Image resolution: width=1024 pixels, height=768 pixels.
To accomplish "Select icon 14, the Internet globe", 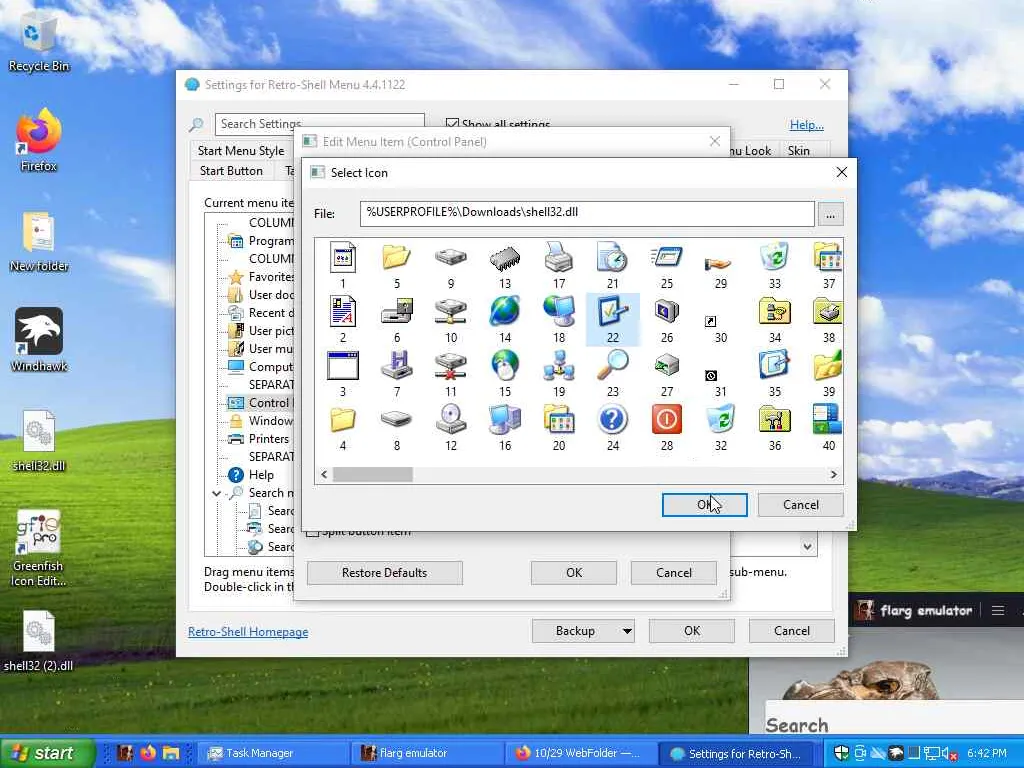I will tap(505, 312).
